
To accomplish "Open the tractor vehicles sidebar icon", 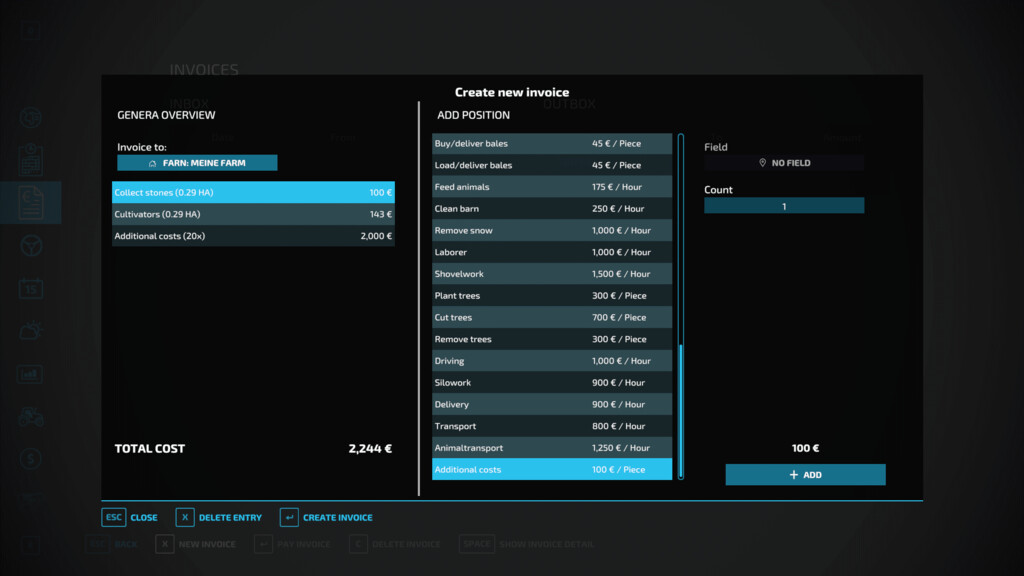I will pos(31,416).
